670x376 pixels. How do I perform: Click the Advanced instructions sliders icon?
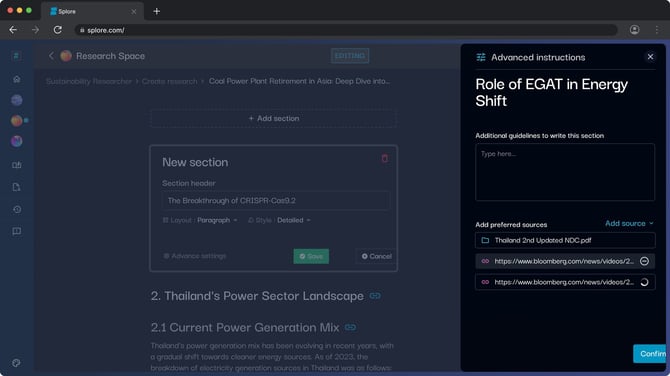click(481, 57)
